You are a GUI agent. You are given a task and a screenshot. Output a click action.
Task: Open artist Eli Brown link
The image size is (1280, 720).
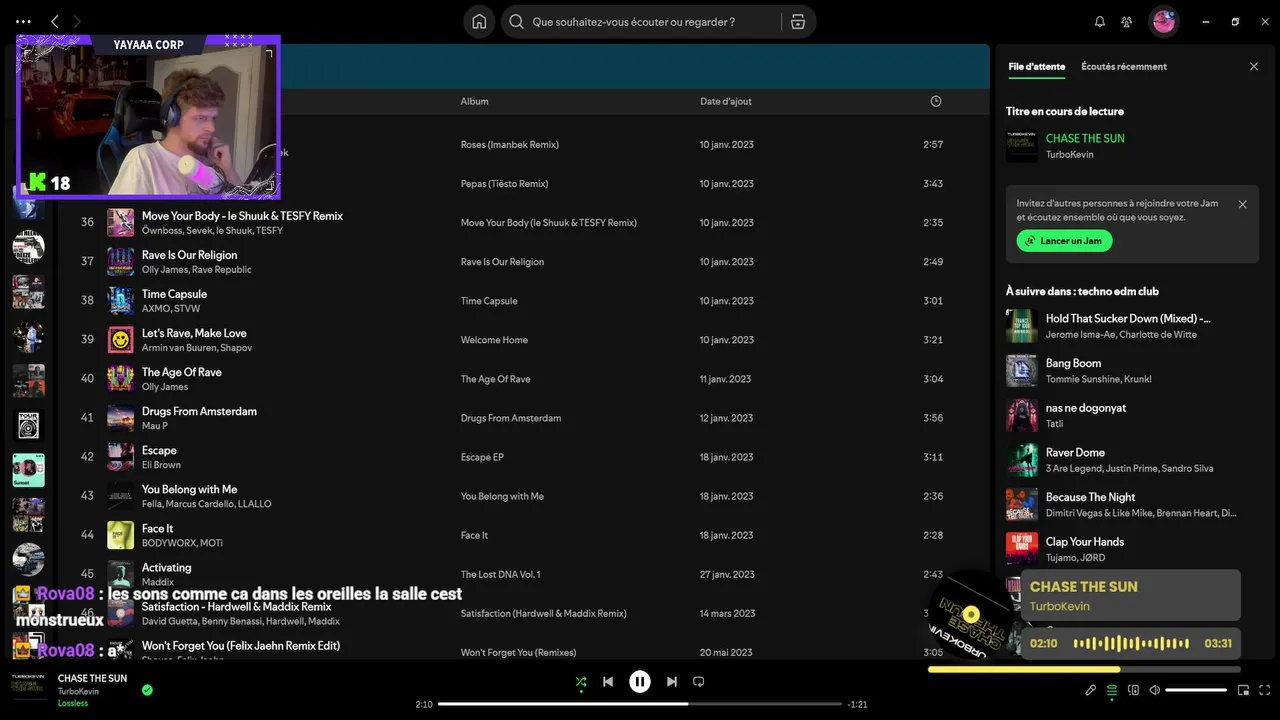pyautogui.click(x=161, y=465)
